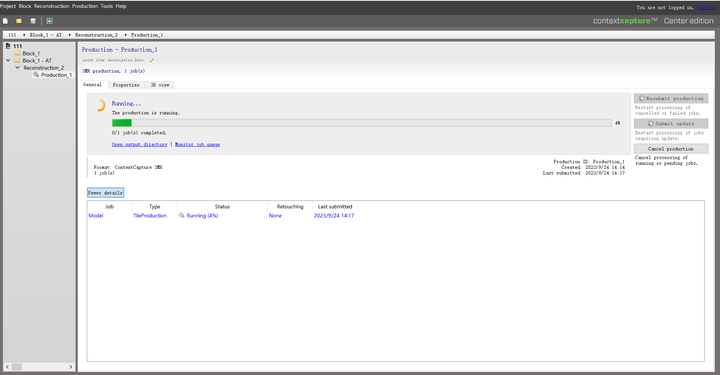Collapse the Block_1 - AT tree node
Image resolution: width=720 pixels, height=375 pixels.
[x=8, y=61]
